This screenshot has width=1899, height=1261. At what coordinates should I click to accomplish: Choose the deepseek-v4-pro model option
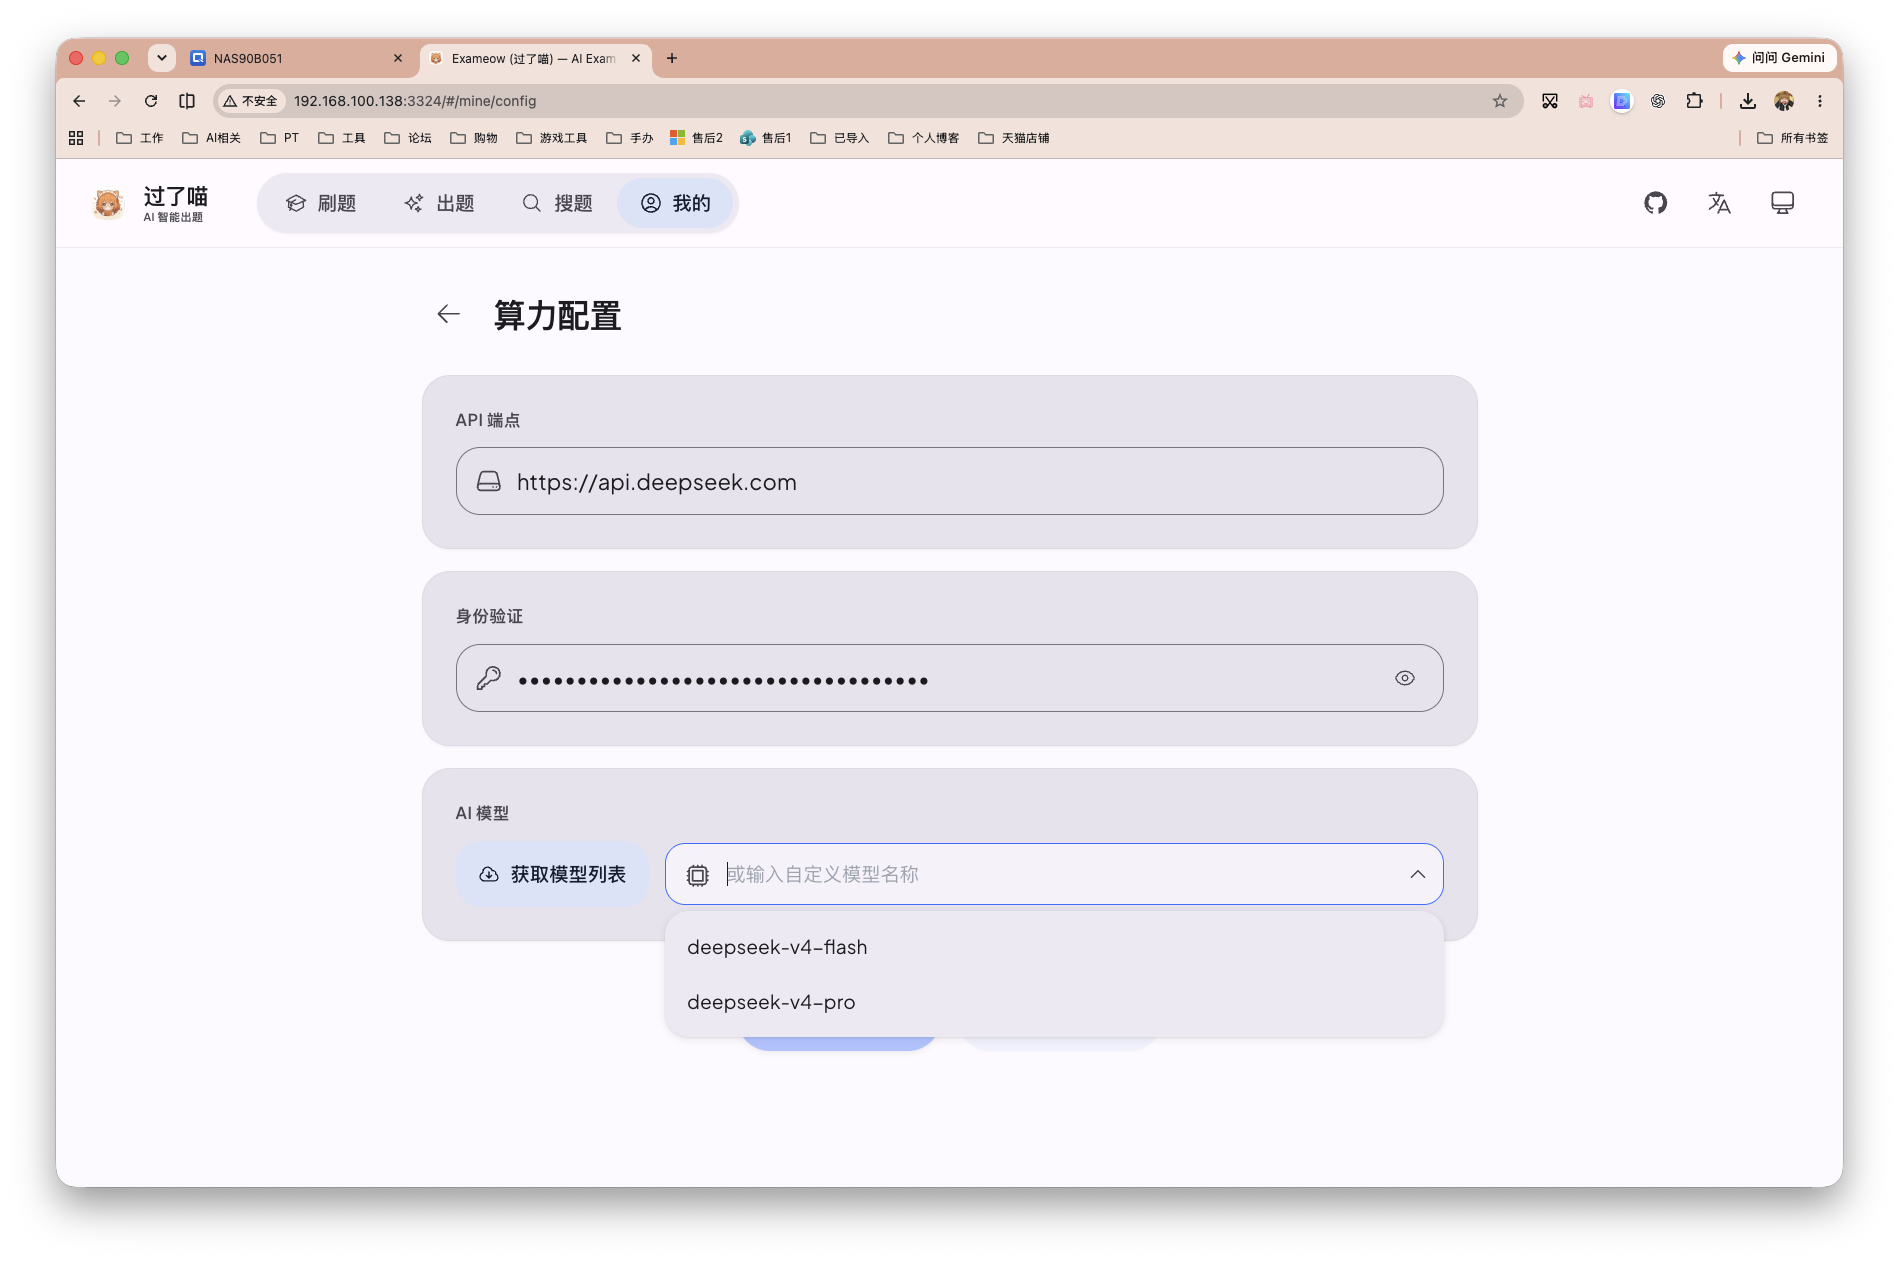coord(1054,1002)
